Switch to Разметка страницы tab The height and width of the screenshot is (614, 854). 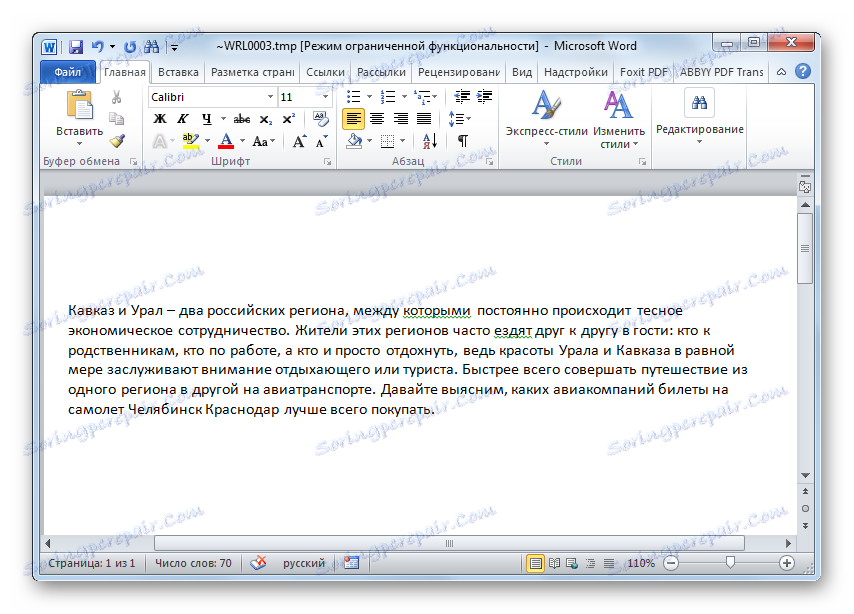pos(252,72)
